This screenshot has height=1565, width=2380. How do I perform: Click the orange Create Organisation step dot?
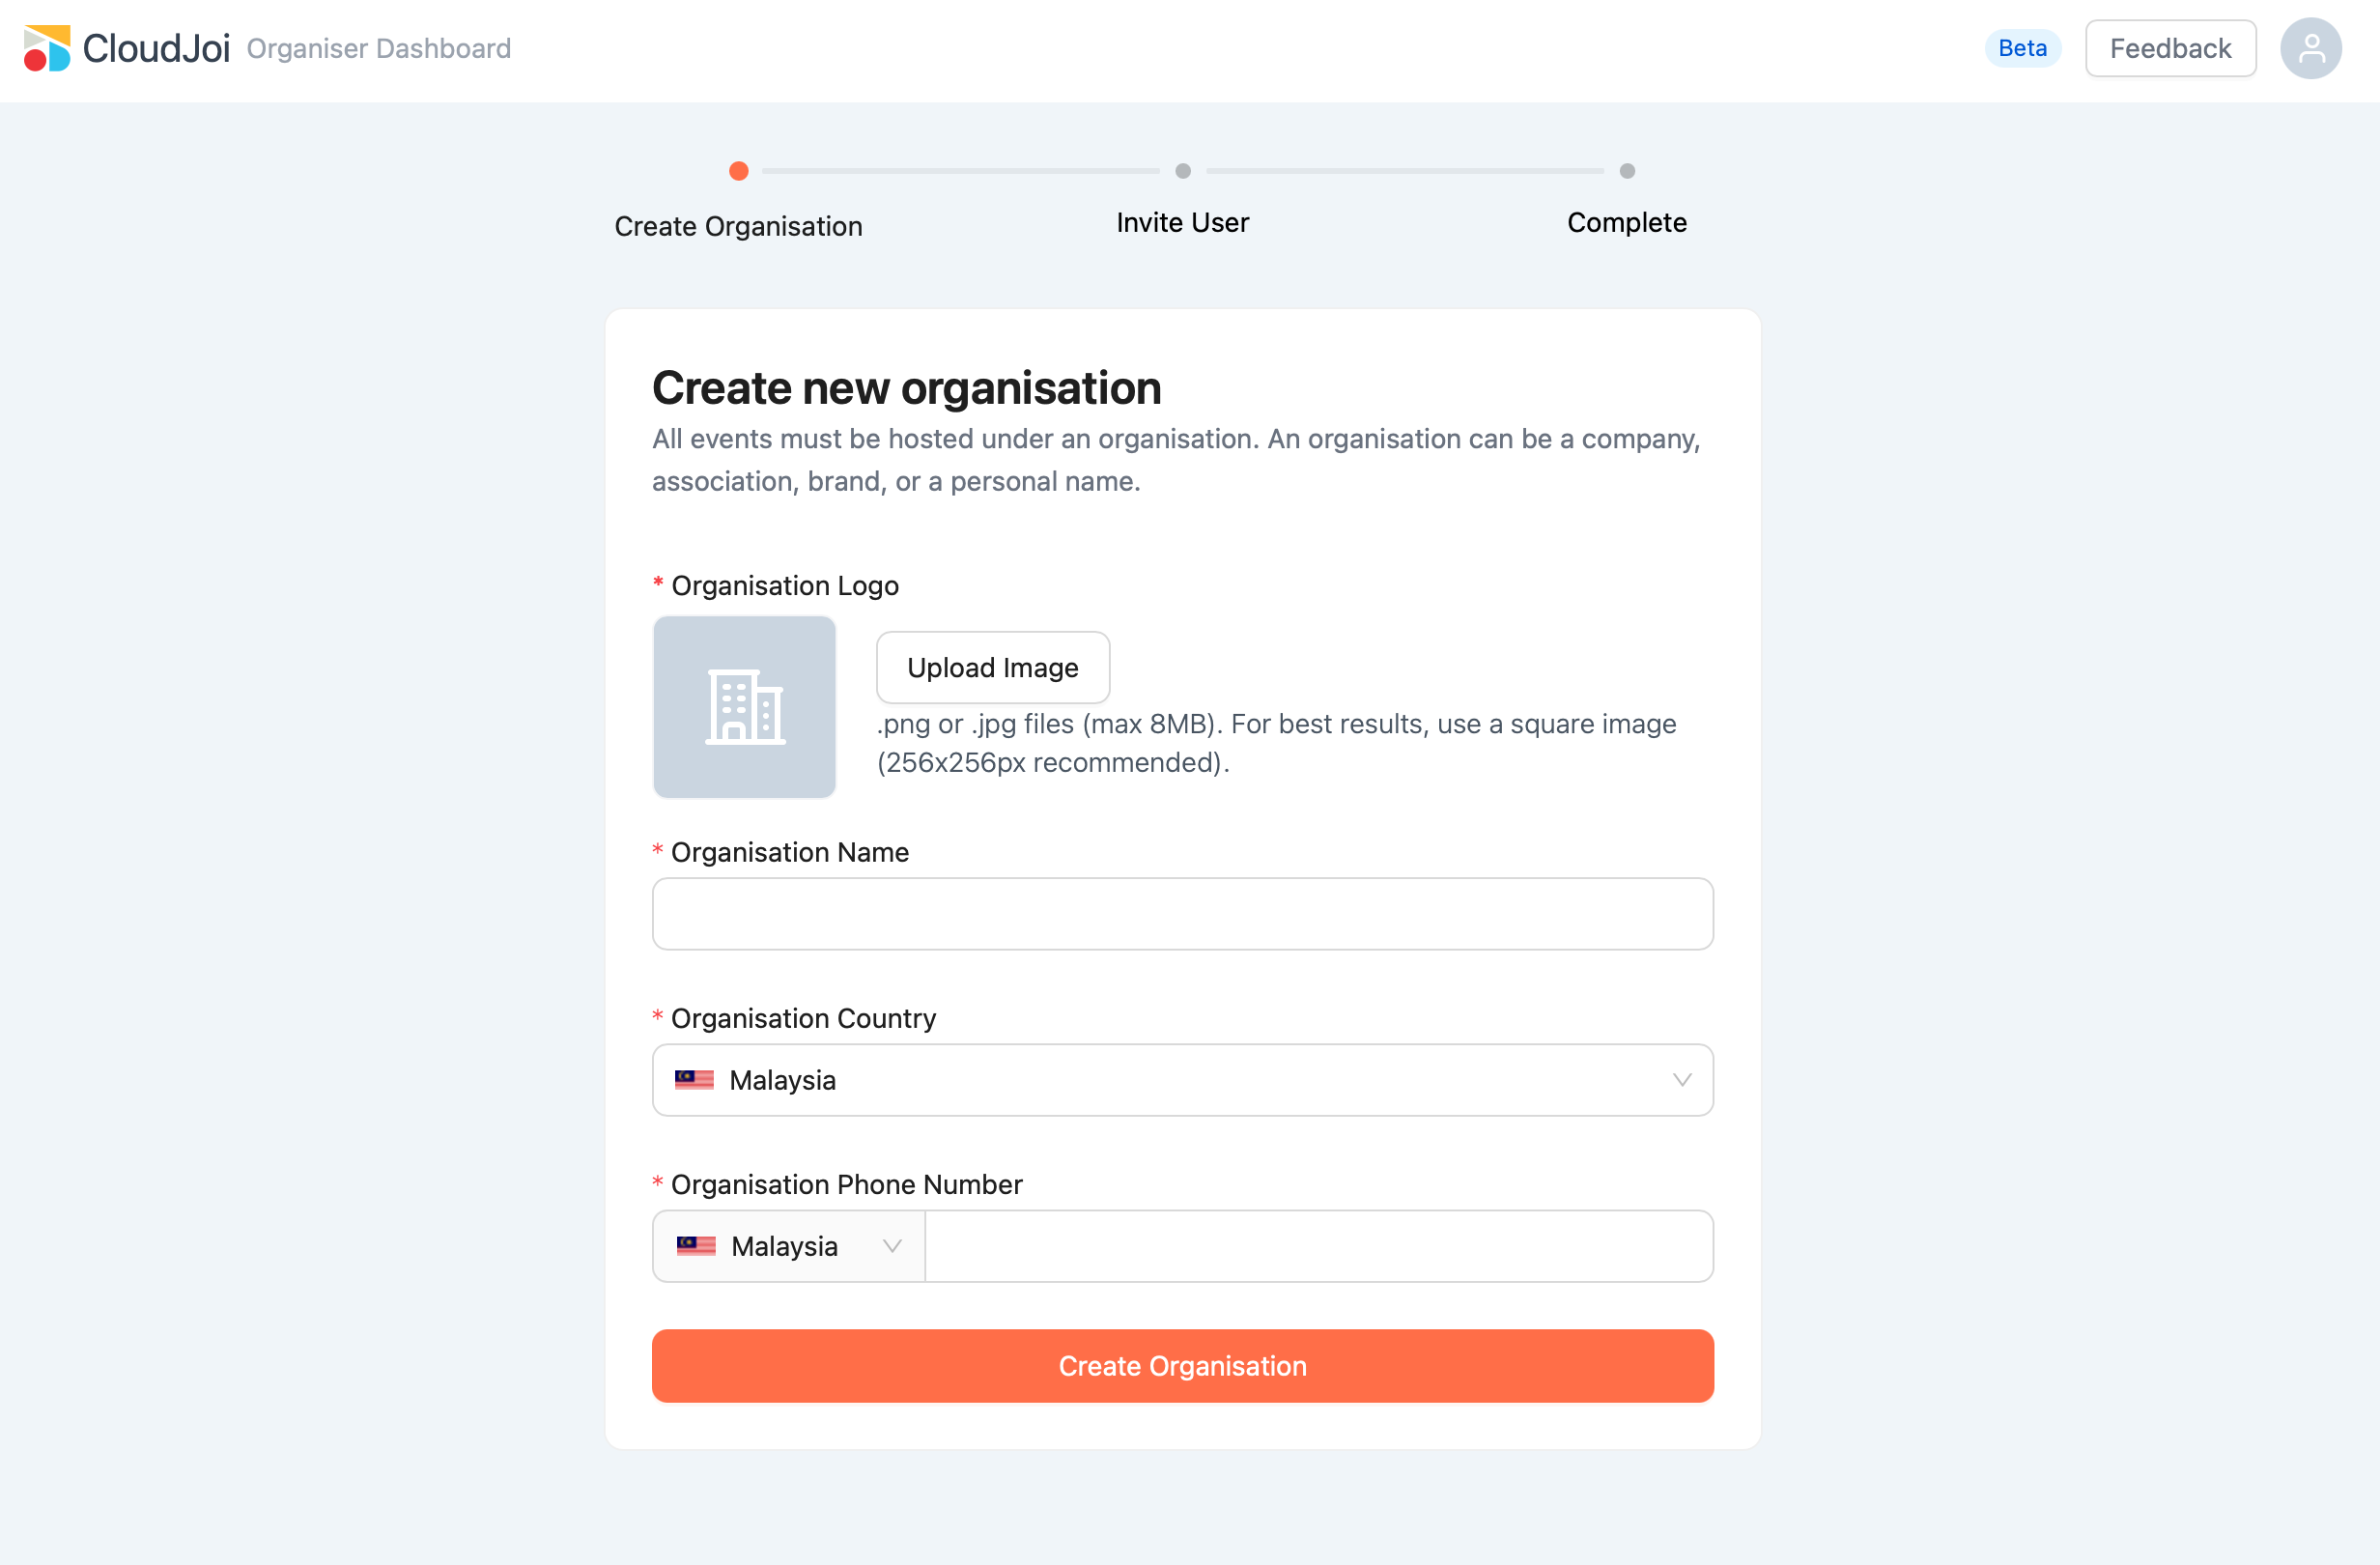point(738,171)
